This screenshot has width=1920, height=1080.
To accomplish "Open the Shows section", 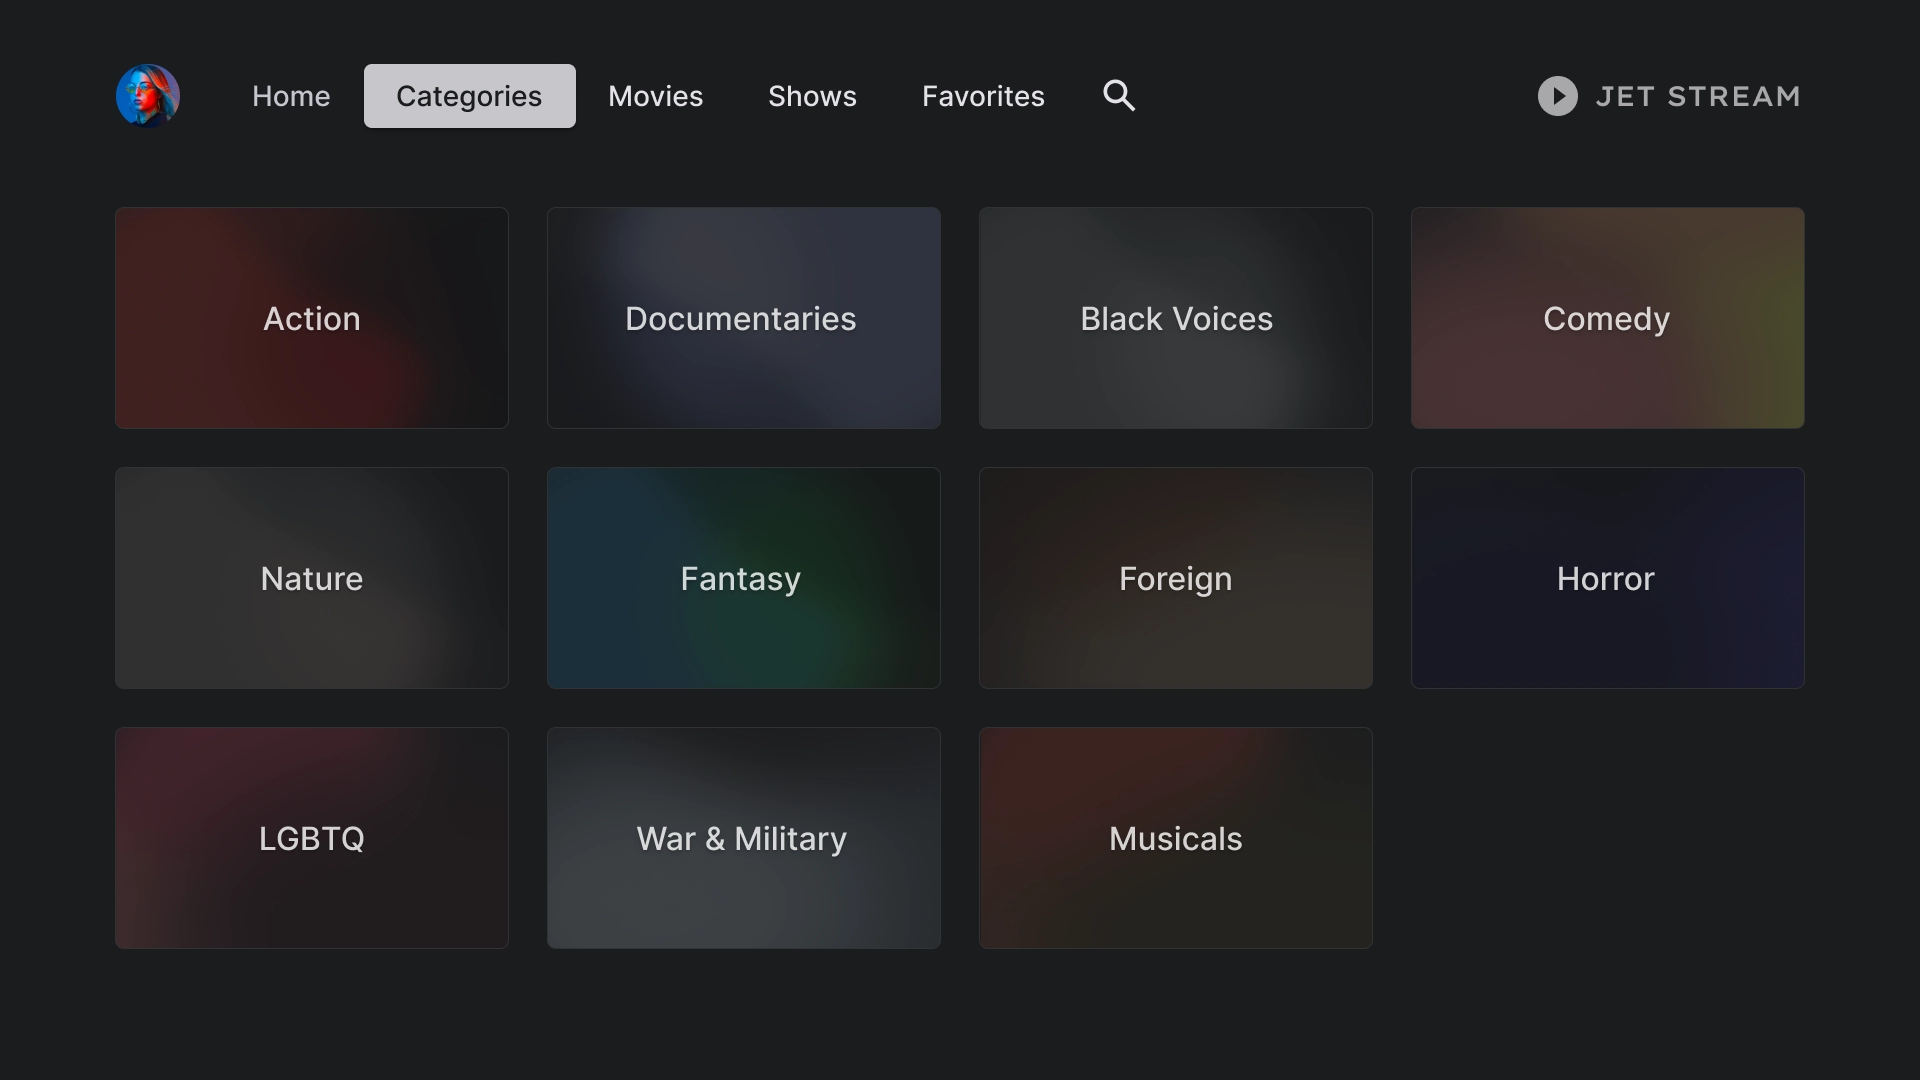I will 812,96.
